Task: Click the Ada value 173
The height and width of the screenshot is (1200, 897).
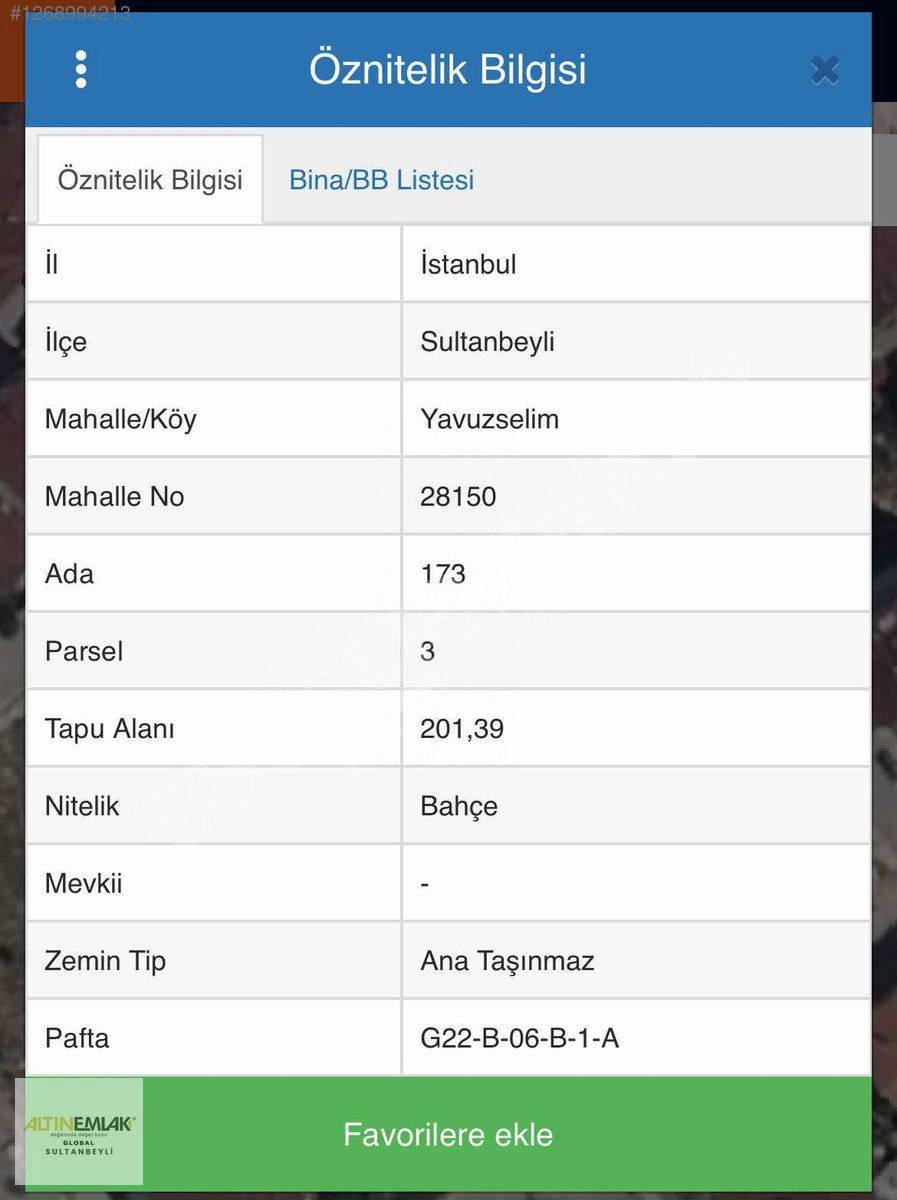Action: 443,574
